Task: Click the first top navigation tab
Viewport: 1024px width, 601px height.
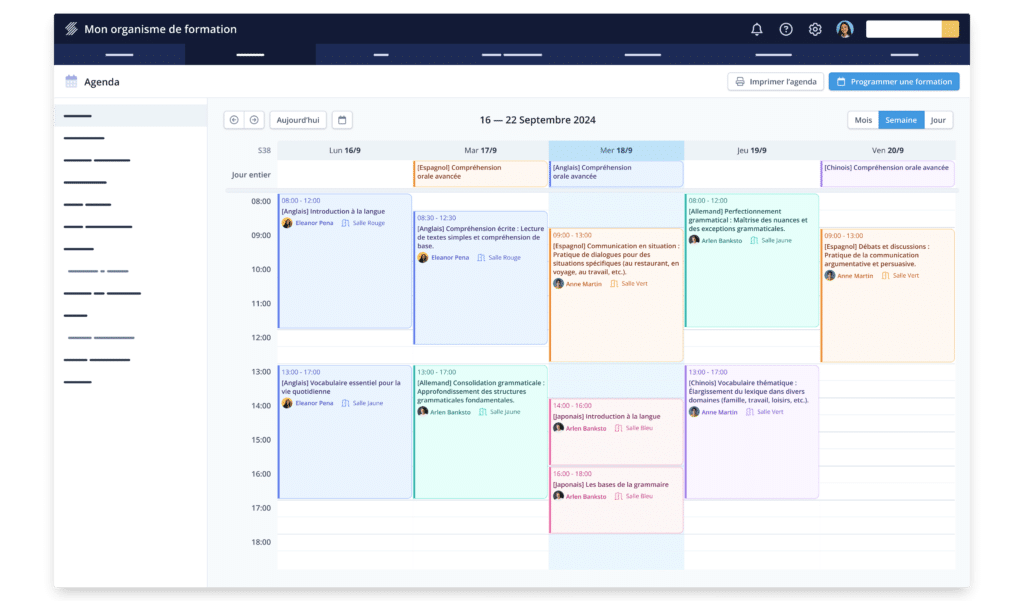Action: tap(120, 54)
